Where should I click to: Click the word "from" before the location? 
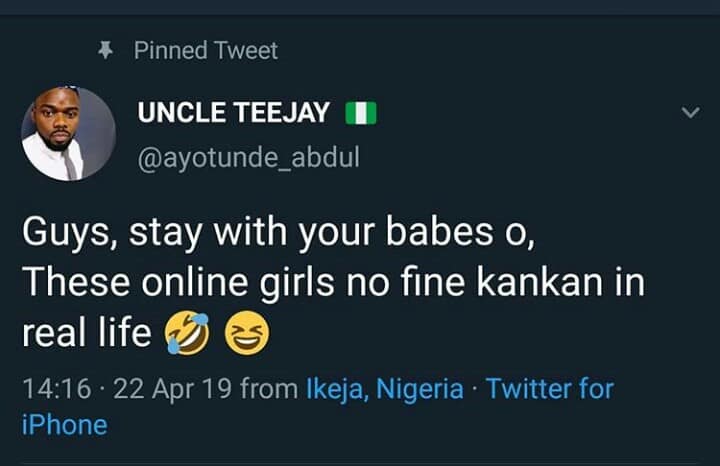point(270,389)
